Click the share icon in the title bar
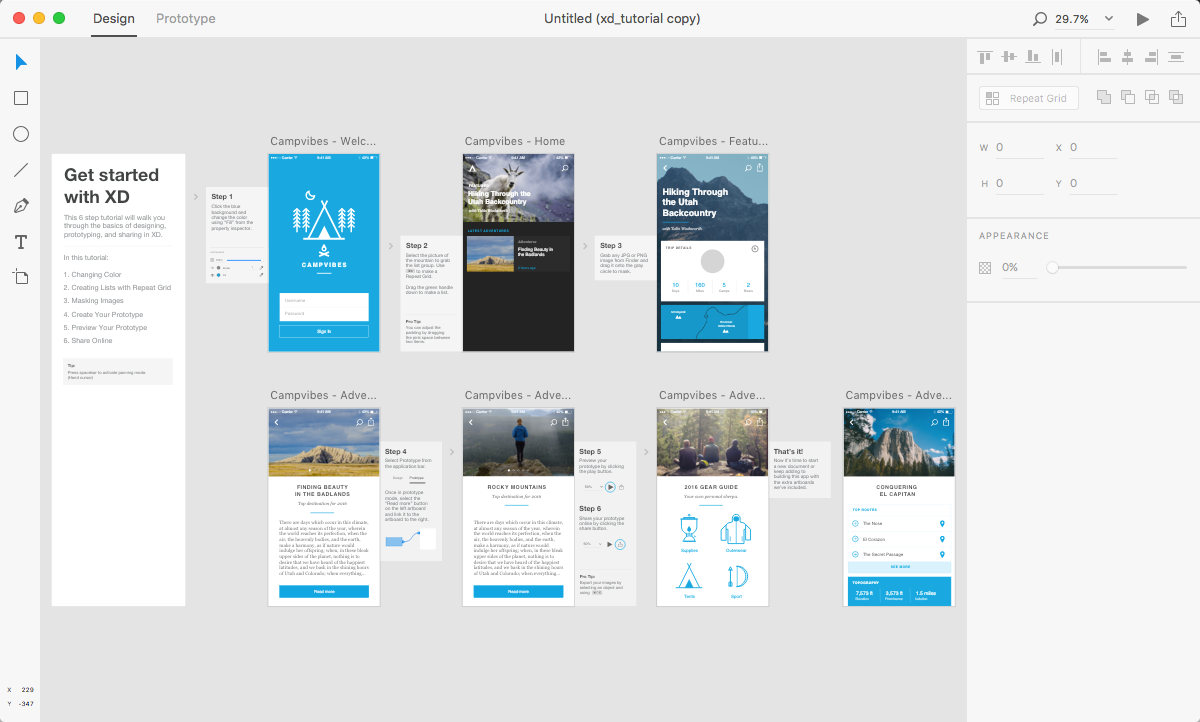The width and height of the screenshot is (1200, 722). click(1177, 18)
